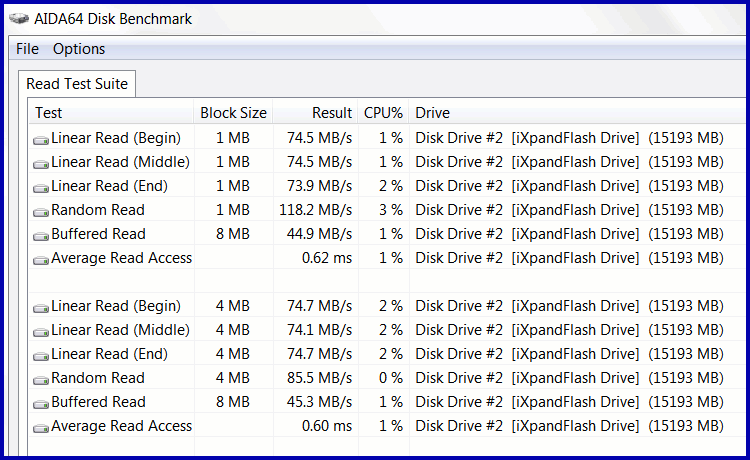Click disk icon for 4 MB Linear Read (Begin)
The image size is (750, 460).
coord(41,307)
